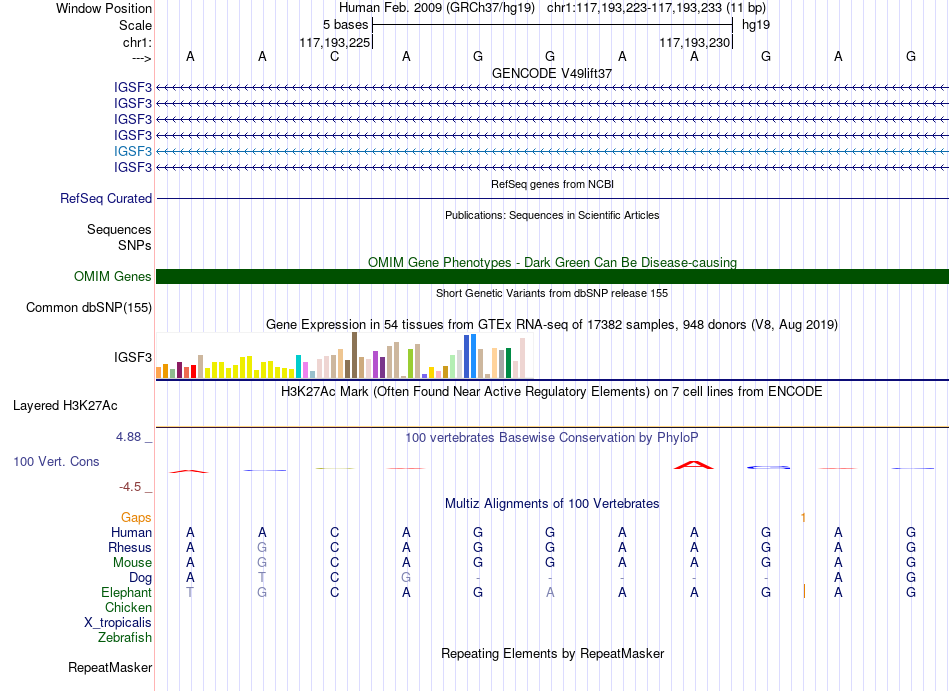
Task: Click the Multiz Alignments of 100 Vertebrates title
Action: 552,503
